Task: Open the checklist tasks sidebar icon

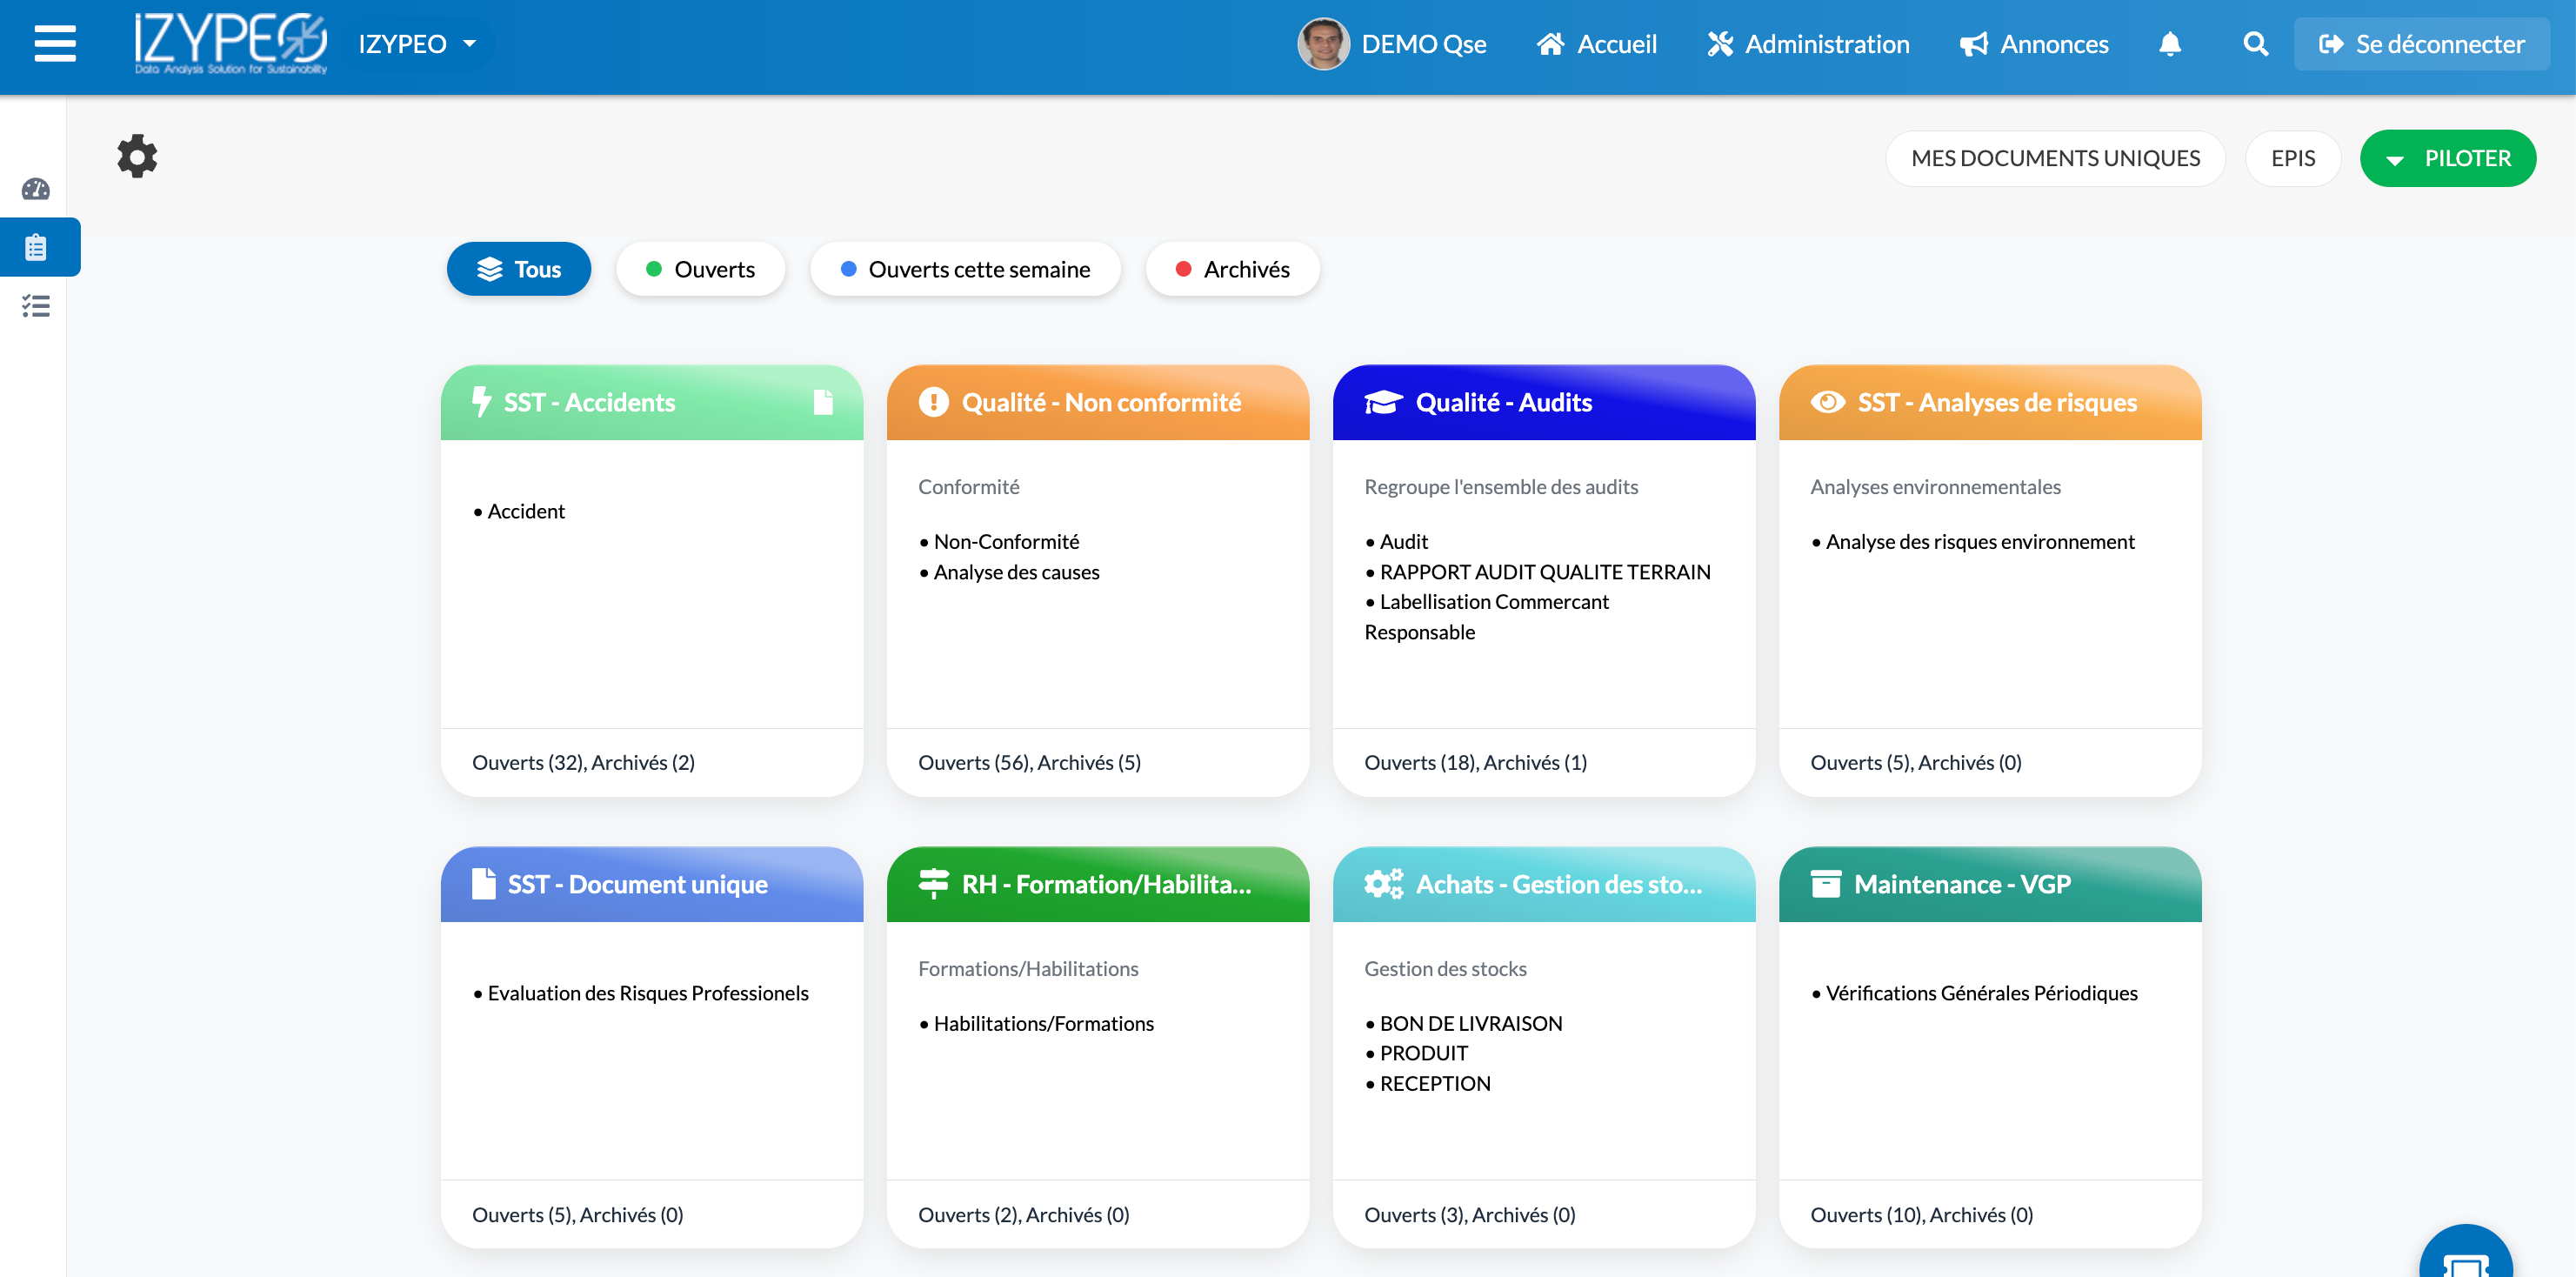Action: [x=36, y=305]
